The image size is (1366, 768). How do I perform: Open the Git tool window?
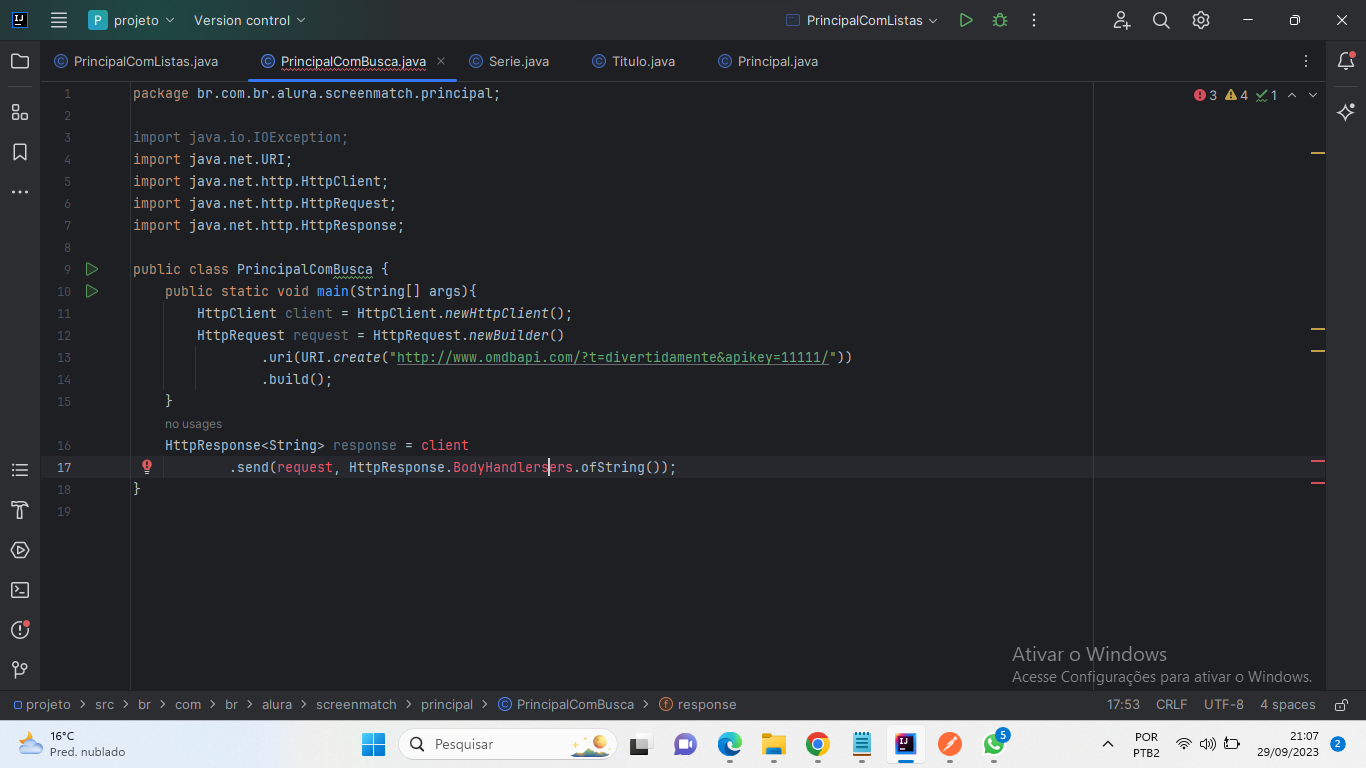(x=20, y=669)
